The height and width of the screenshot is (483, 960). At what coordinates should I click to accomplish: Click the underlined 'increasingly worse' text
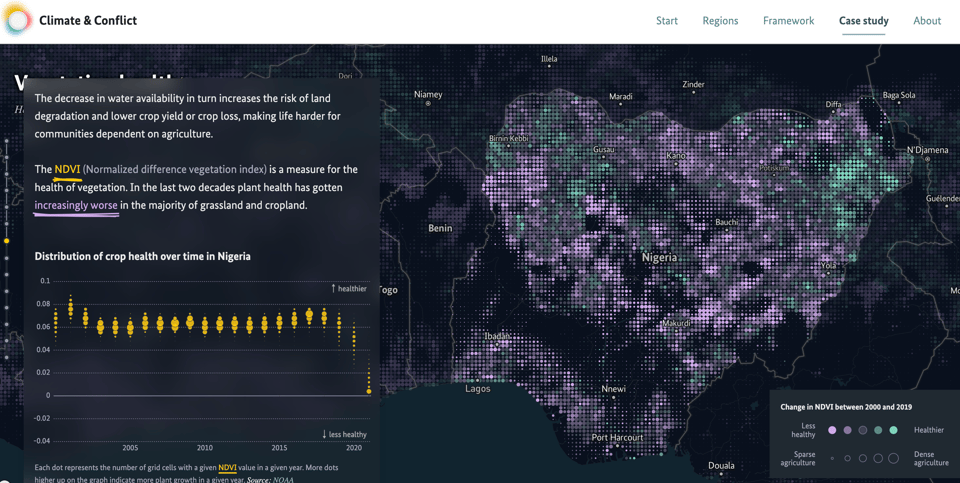pos(76,206)
